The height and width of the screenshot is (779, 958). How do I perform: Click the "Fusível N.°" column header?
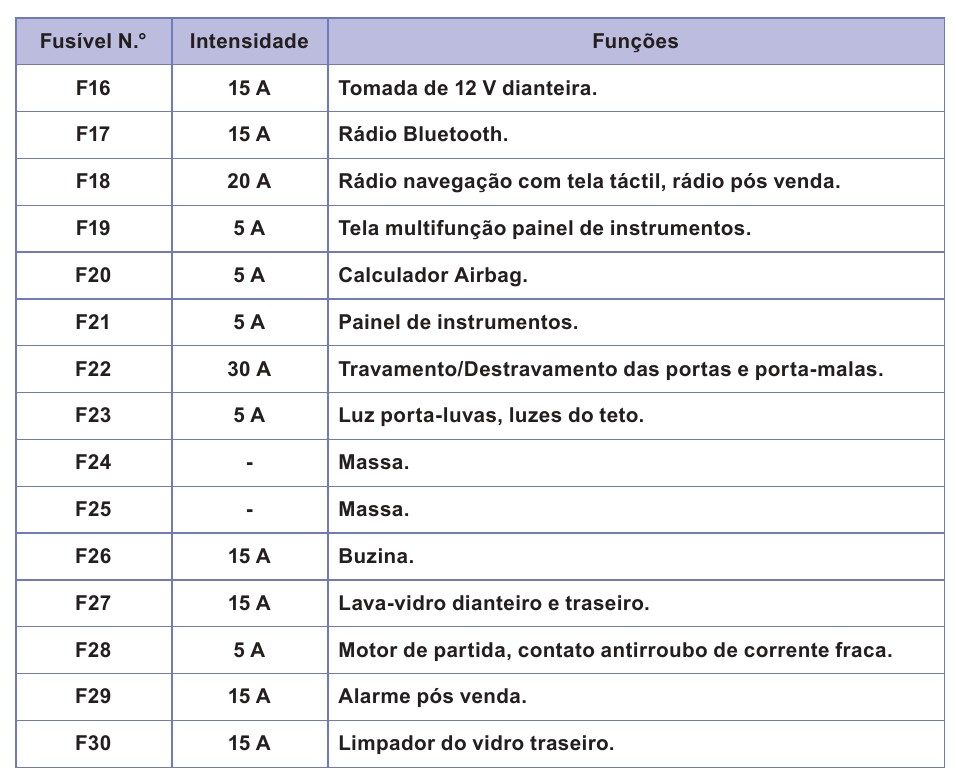point(93,42)
